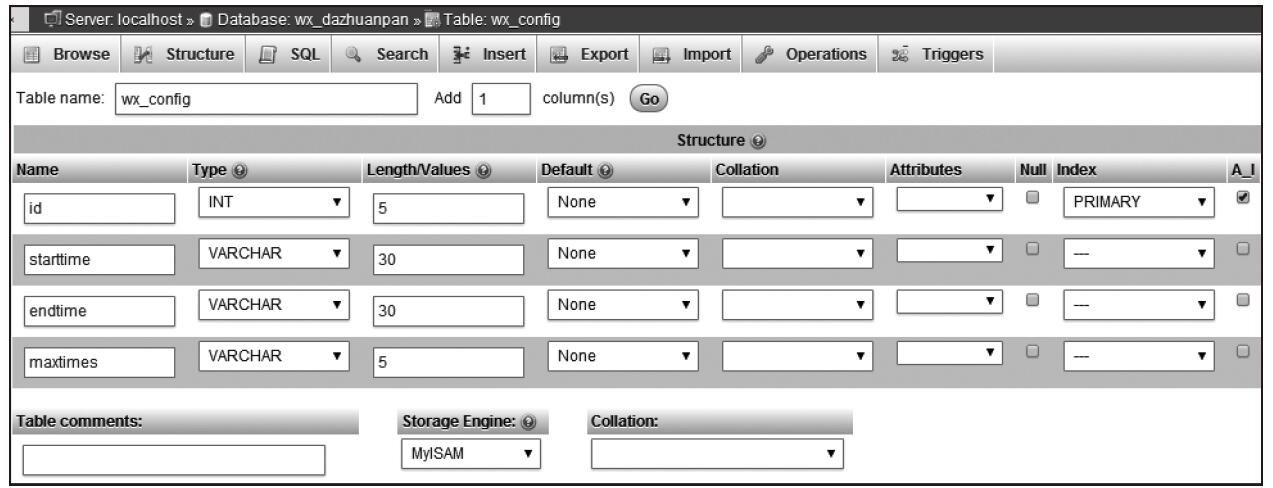Uncheck A_I checkbox for id row
Image resolution: width=1273 pixels, height=488 pixels.
click(x=1243, y=199)
